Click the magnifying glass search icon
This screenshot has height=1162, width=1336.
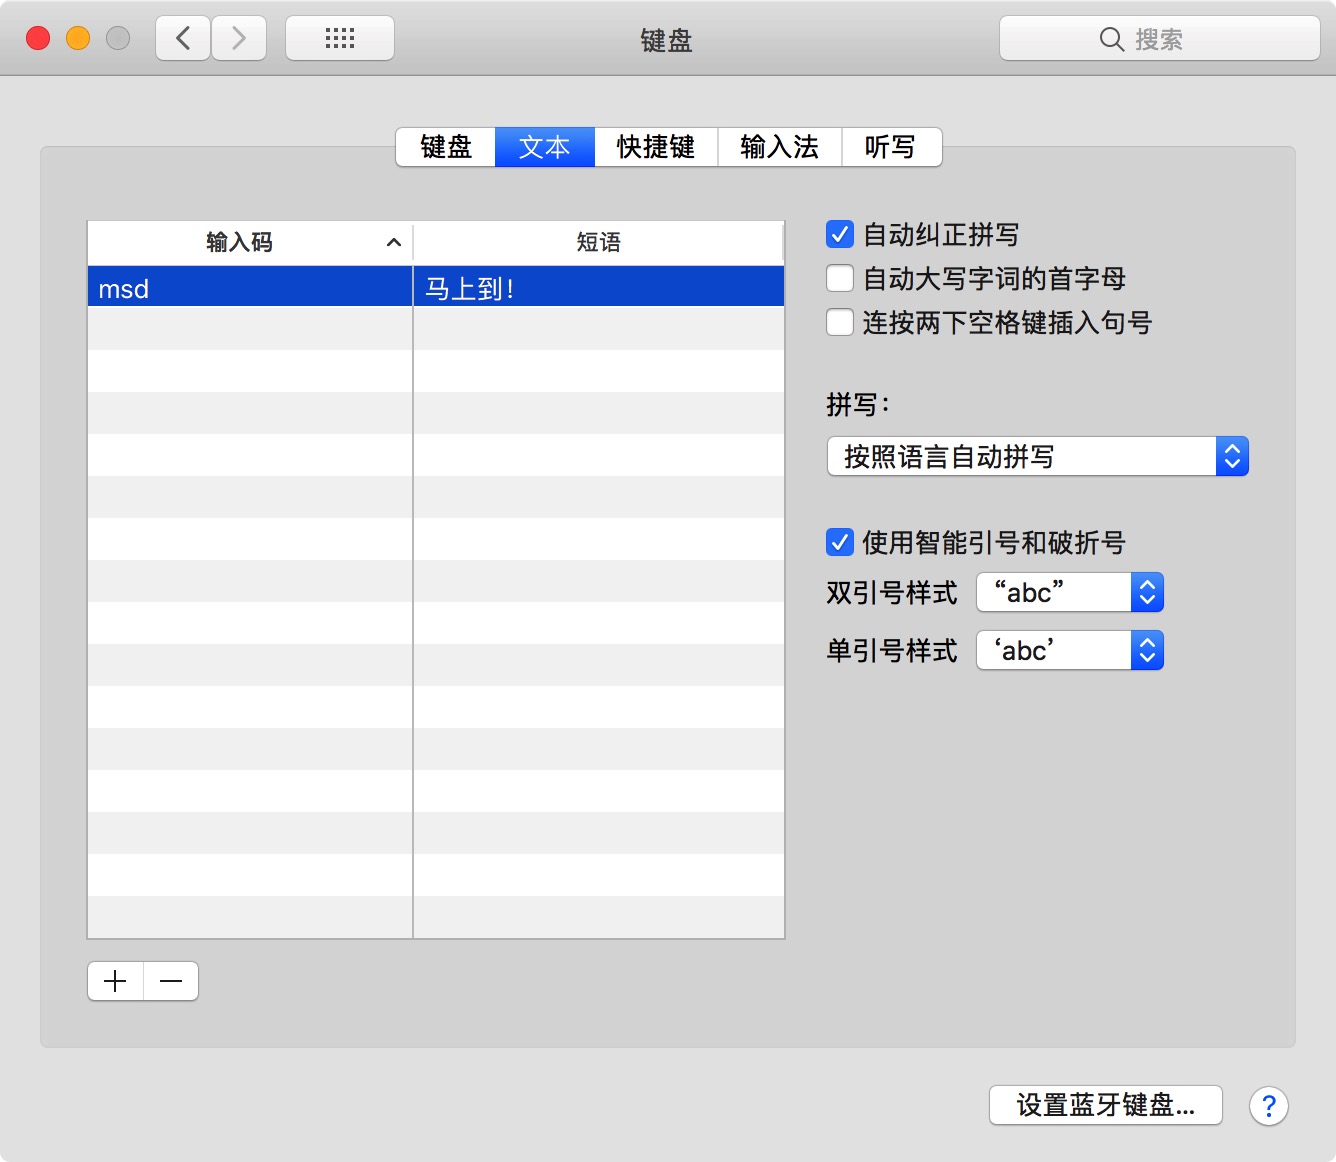click(x=1111, y=39)
